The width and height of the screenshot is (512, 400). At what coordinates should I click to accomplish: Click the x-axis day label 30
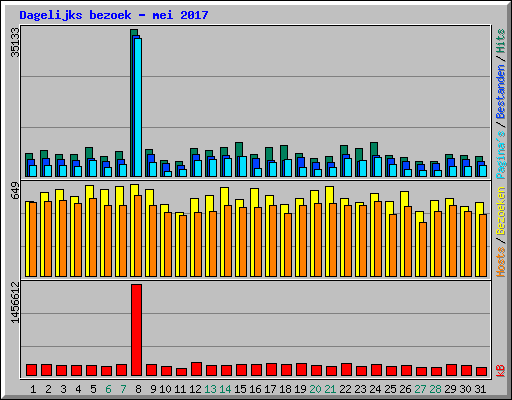click(x=465, y=389)
